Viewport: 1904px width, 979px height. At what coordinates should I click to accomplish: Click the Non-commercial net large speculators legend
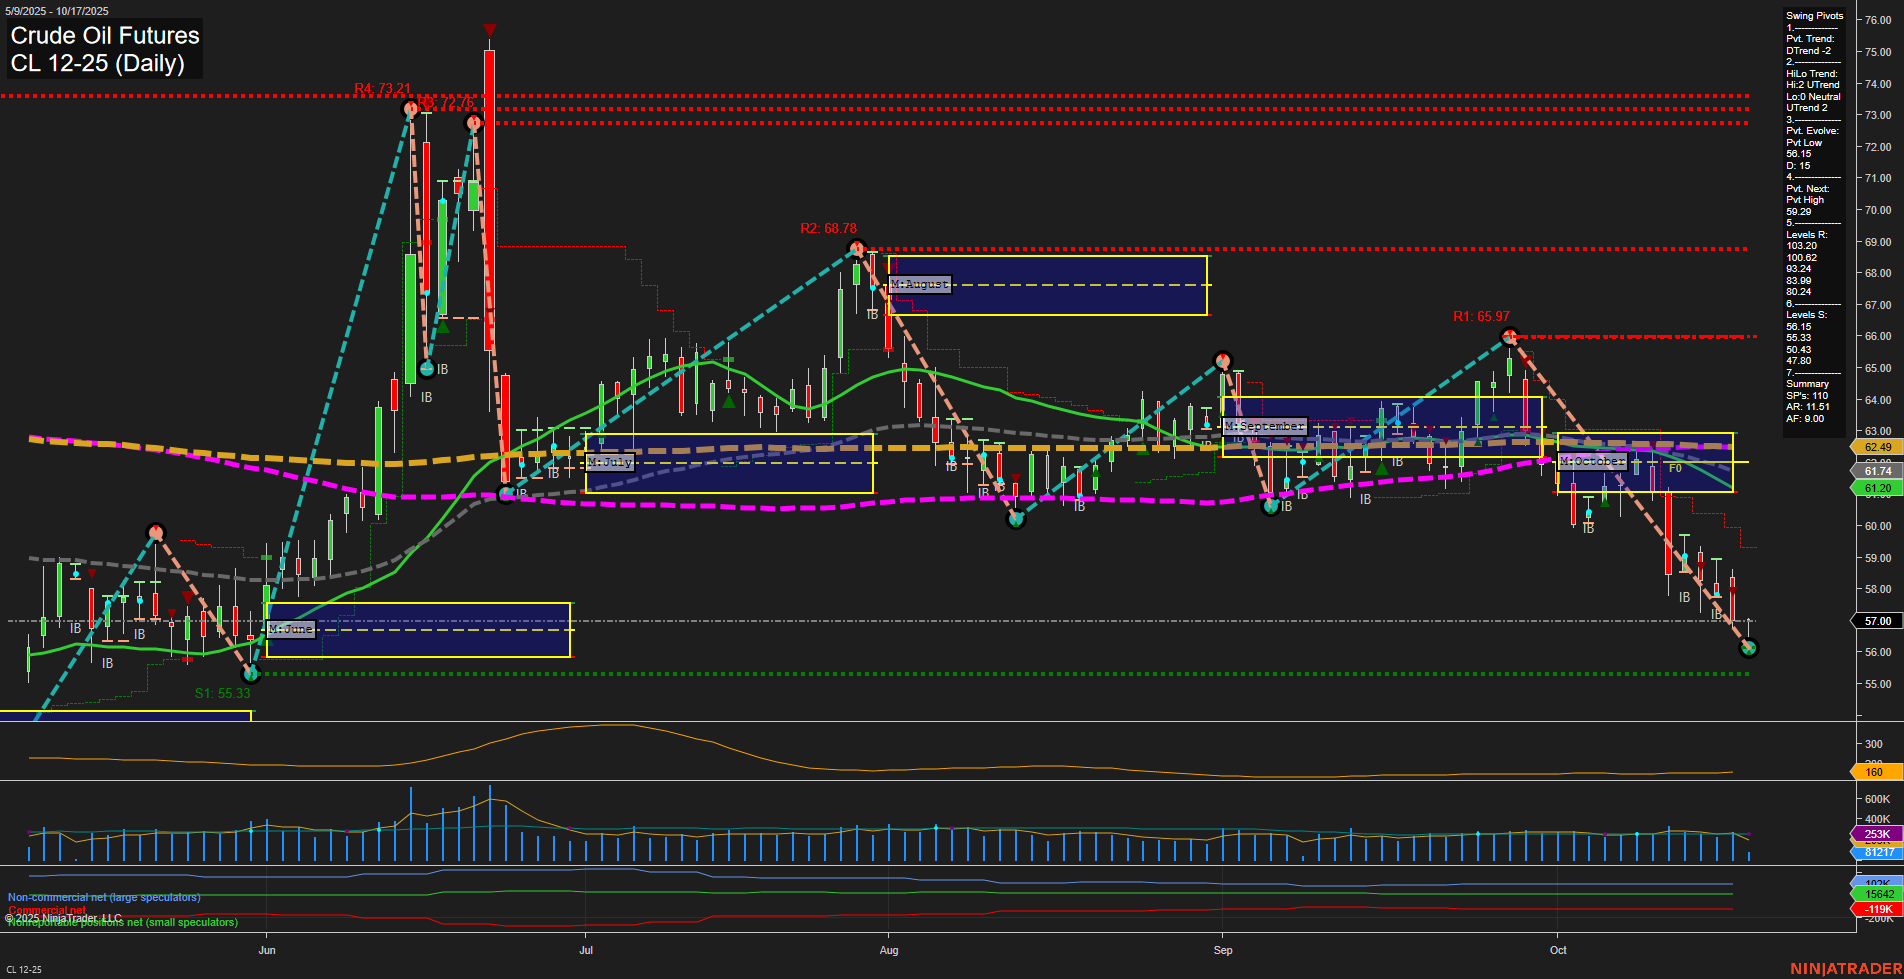(104, 897)
